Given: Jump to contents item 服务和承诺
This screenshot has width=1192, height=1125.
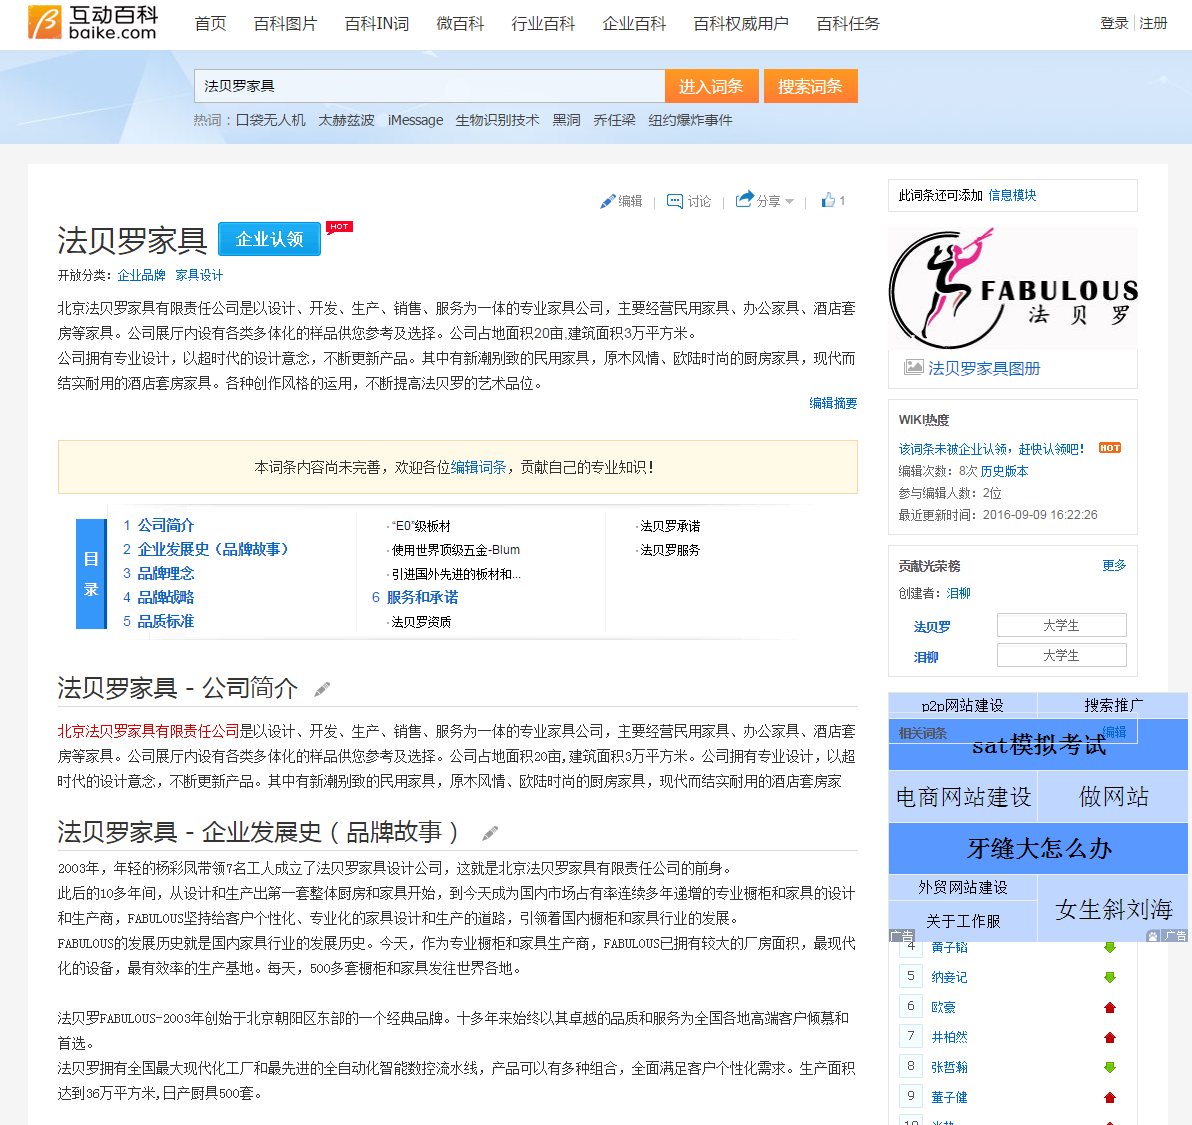Looking at the screenshot, I should tap(423, 597).
